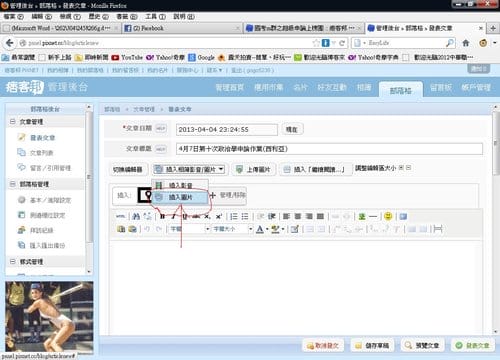Click the page break icon at toolbar end

[x=438, y=229]
